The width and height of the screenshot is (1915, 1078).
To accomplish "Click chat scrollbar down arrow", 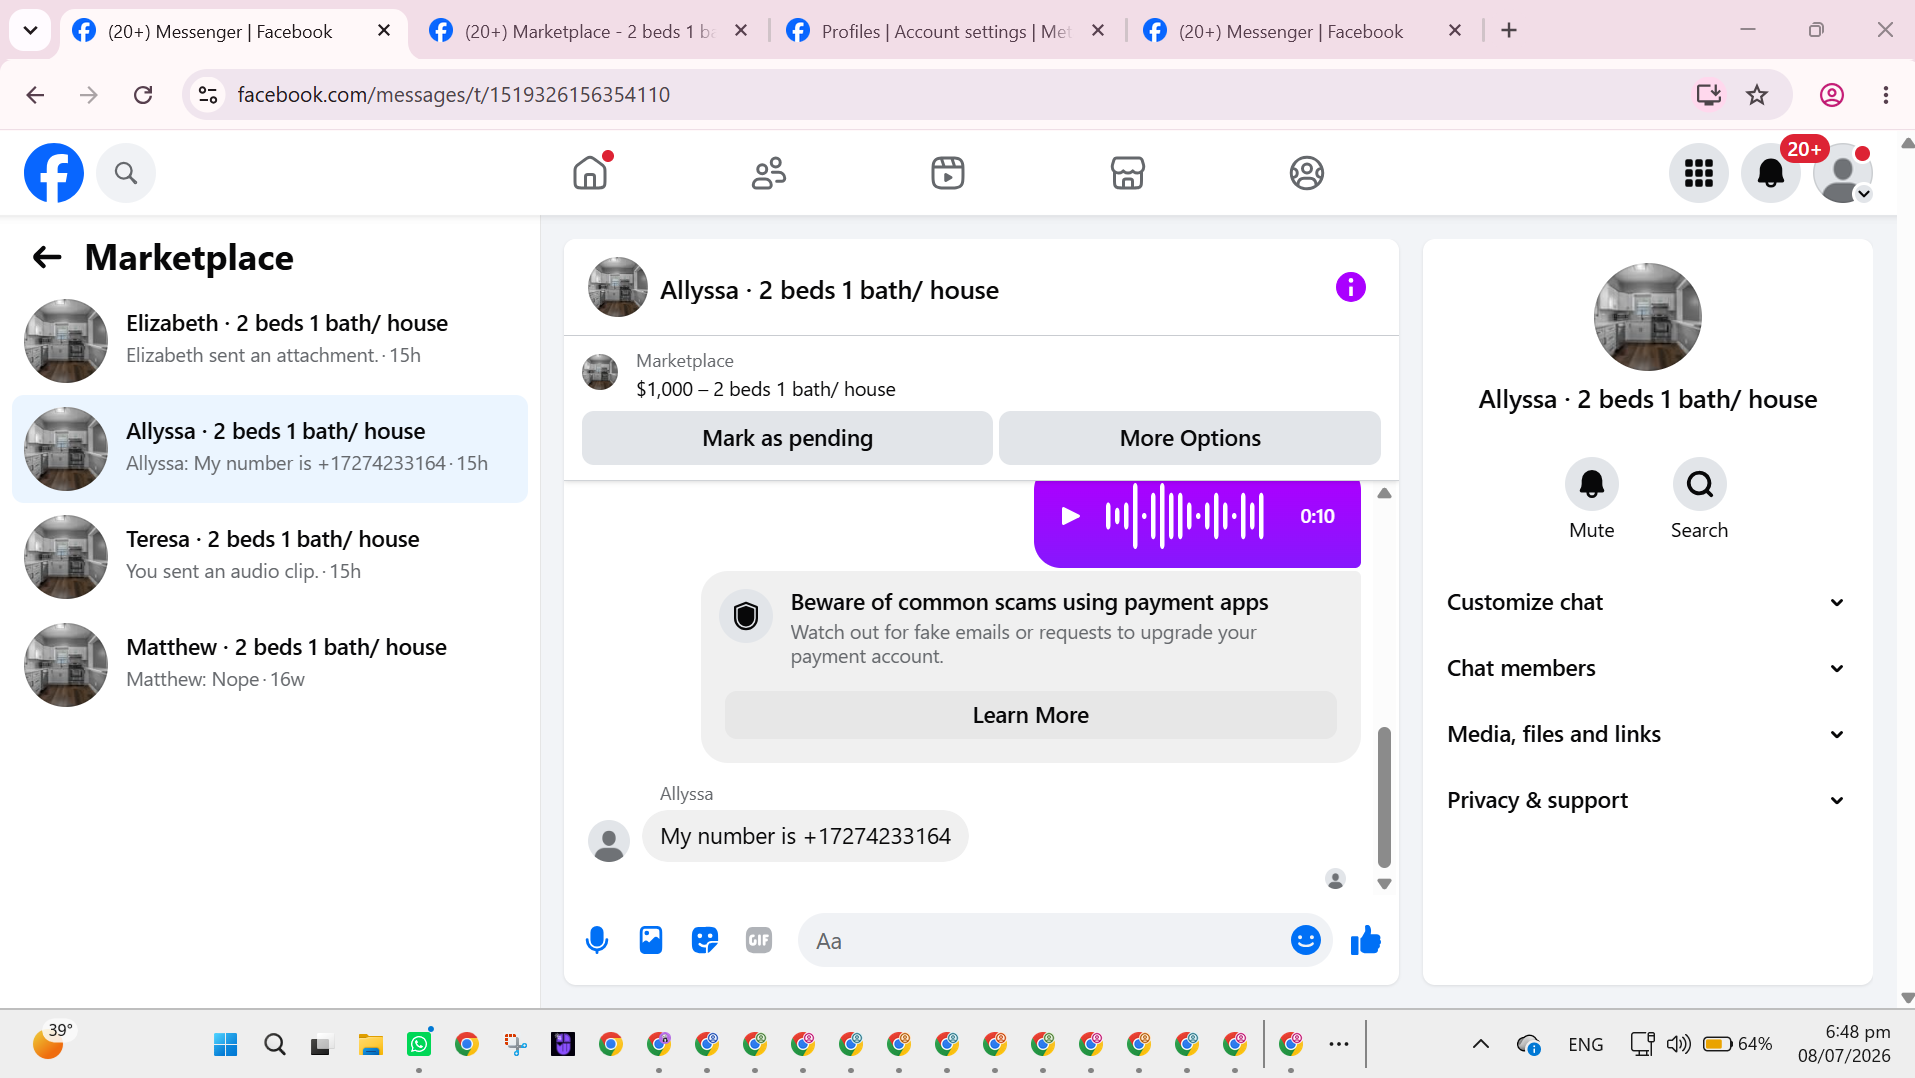I will [x=1384, y=884].
